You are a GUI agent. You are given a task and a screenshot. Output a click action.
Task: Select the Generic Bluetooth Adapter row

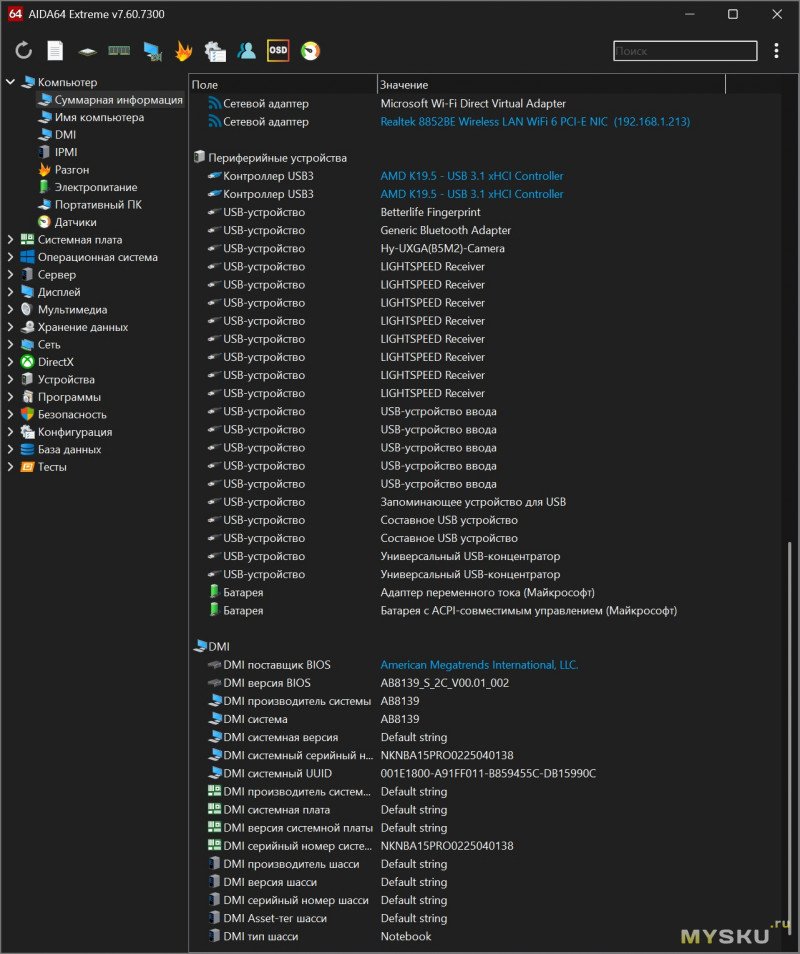click(x=485, y=230)
